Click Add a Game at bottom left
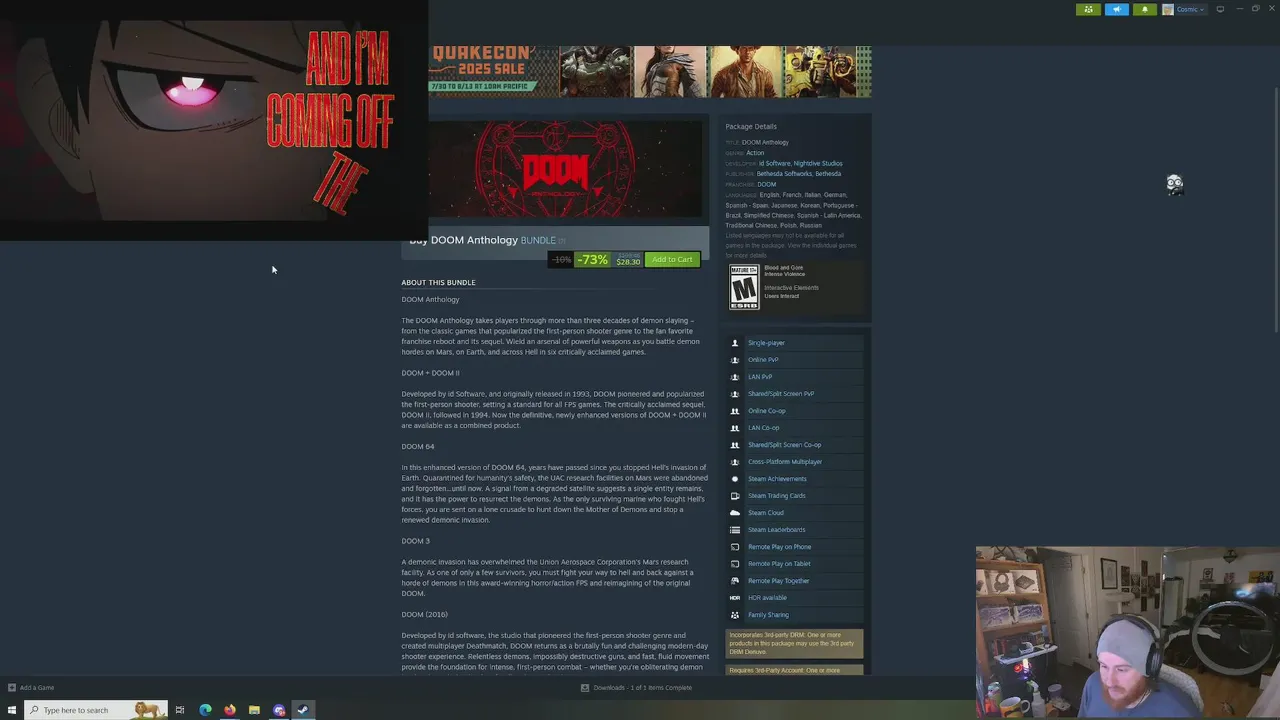 (x=31, y=688)
